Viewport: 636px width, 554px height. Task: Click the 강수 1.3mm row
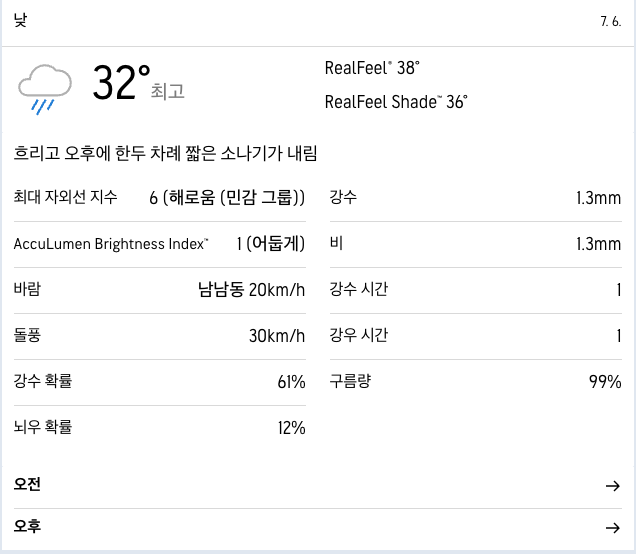point(476,198)
